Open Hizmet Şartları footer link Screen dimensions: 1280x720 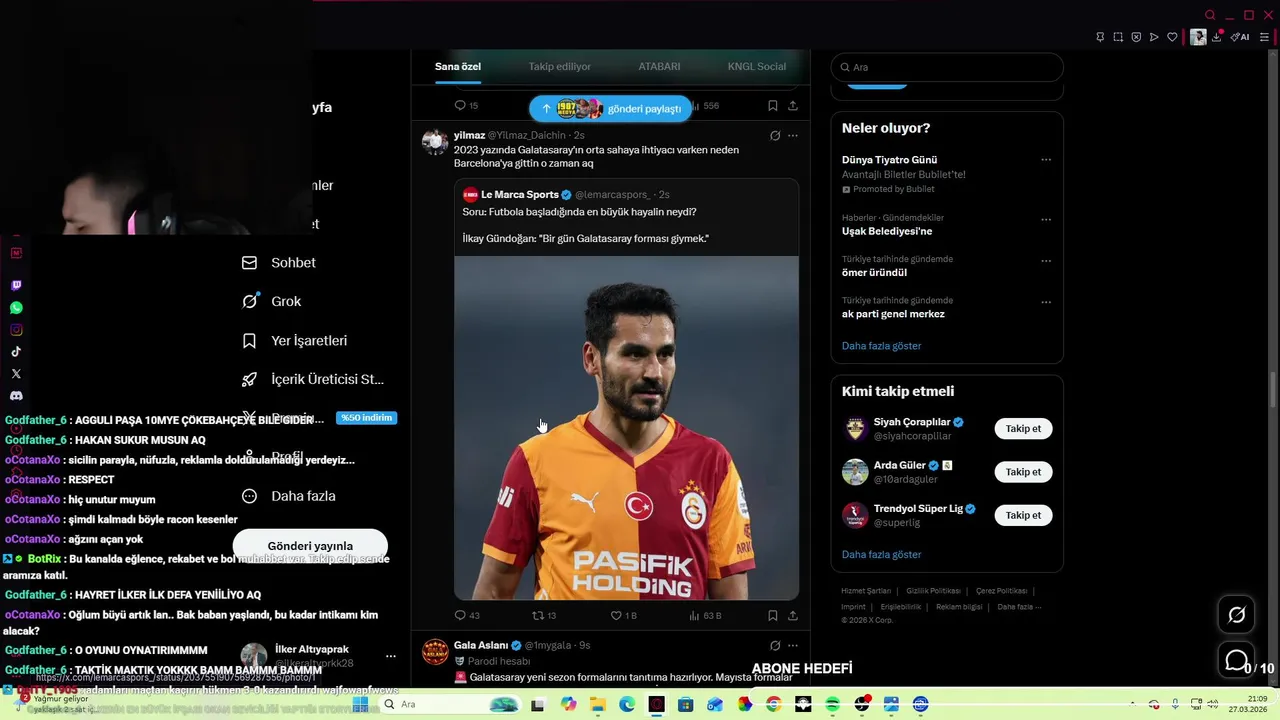pos(866,591)
